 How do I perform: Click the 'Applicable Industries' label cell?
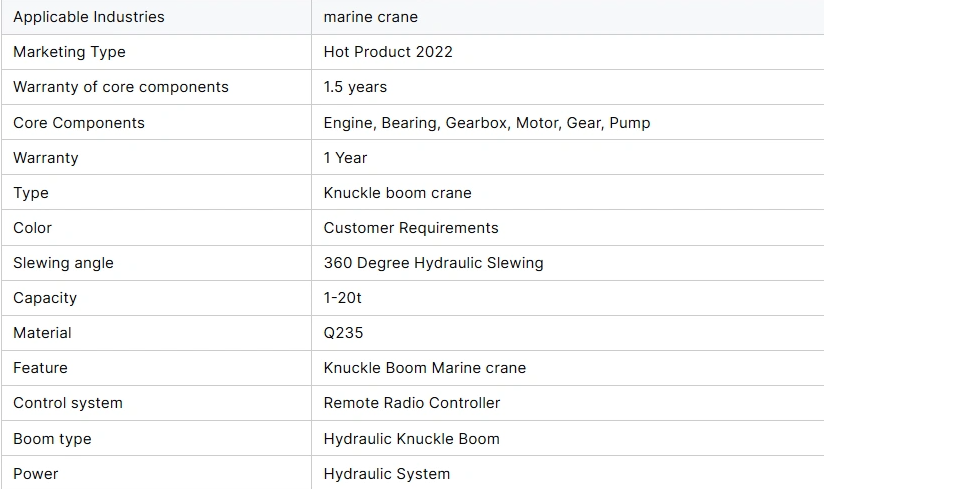pos(89,17)
